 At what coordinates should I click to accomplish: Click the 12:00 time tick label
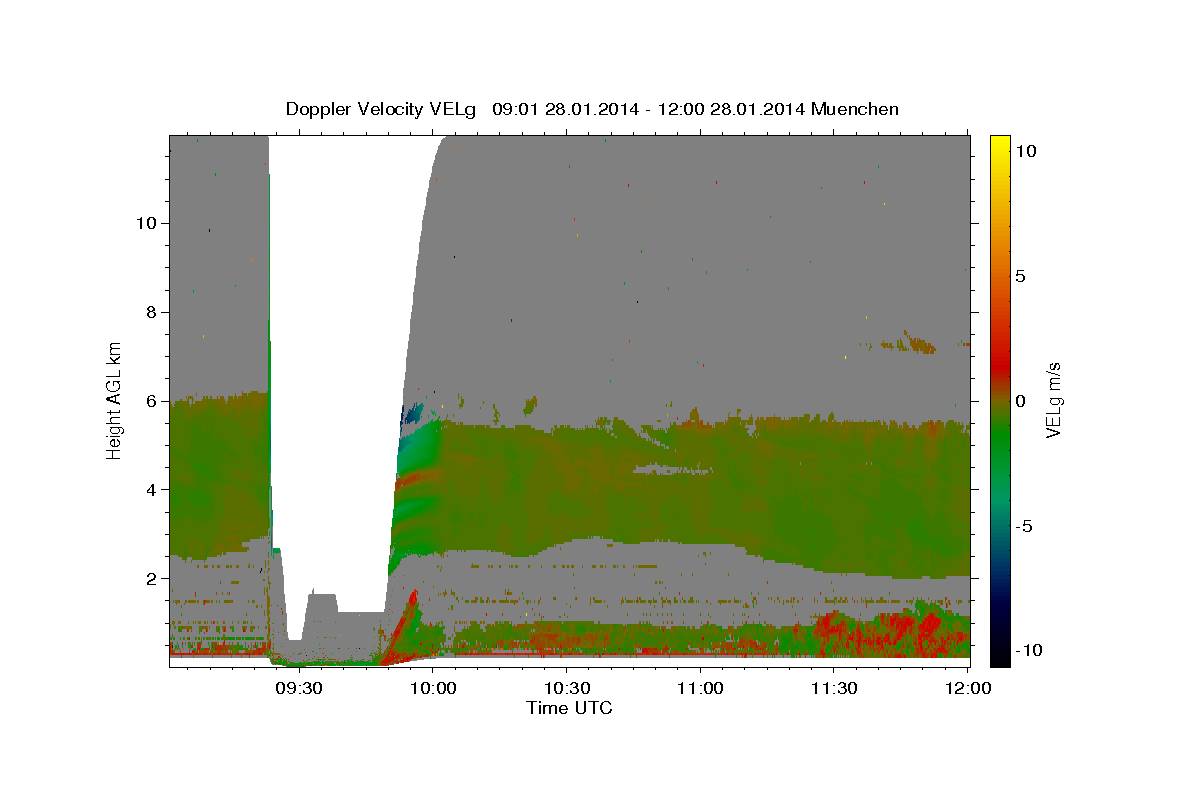[968, 688]
